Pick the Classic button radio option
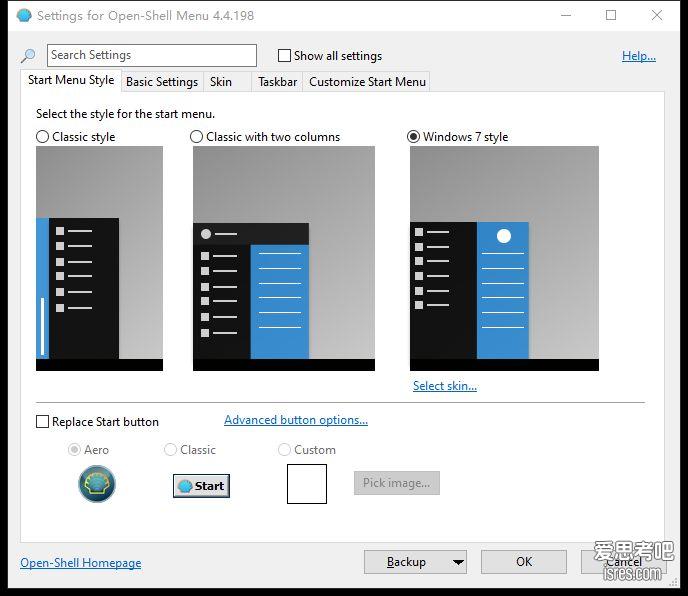688x596 pixels. tap(170, 449)
